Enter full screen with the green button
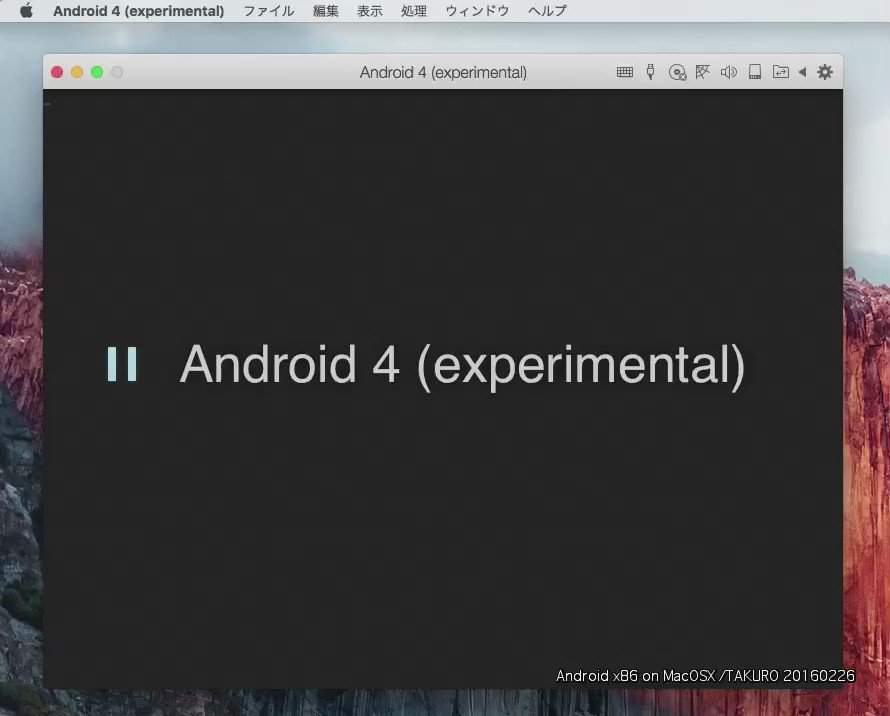Viewport: 890px width, 716px height. point(97,72)
